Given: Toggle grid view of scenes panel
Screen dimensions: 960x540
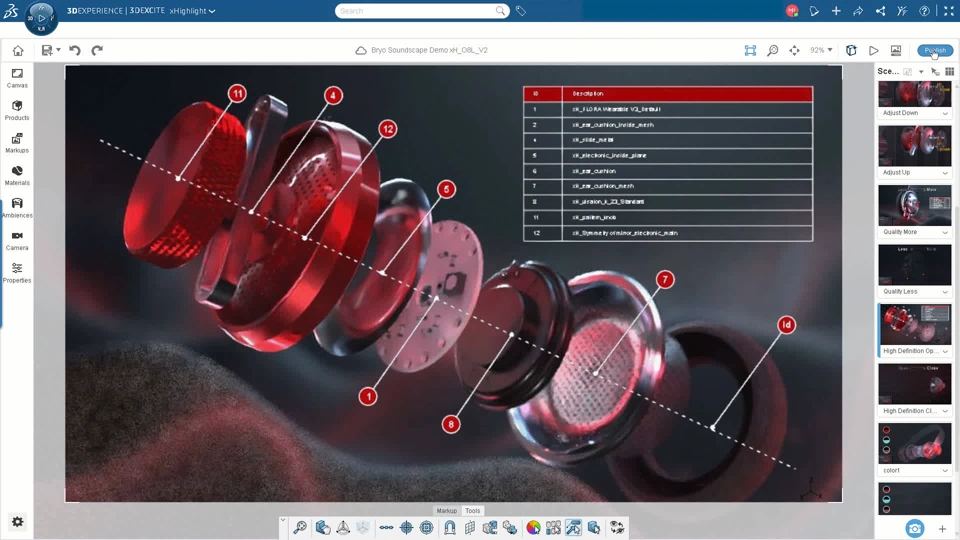Looking at the screenshot, I should 949,72.
